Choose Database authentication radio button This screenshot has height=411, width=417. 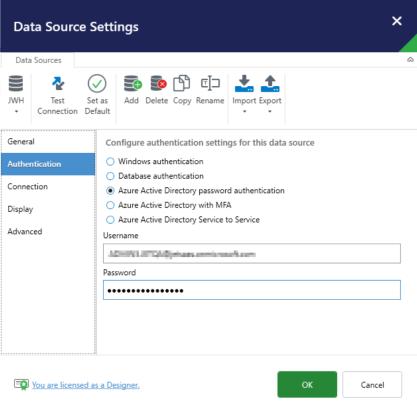point(110,176)
